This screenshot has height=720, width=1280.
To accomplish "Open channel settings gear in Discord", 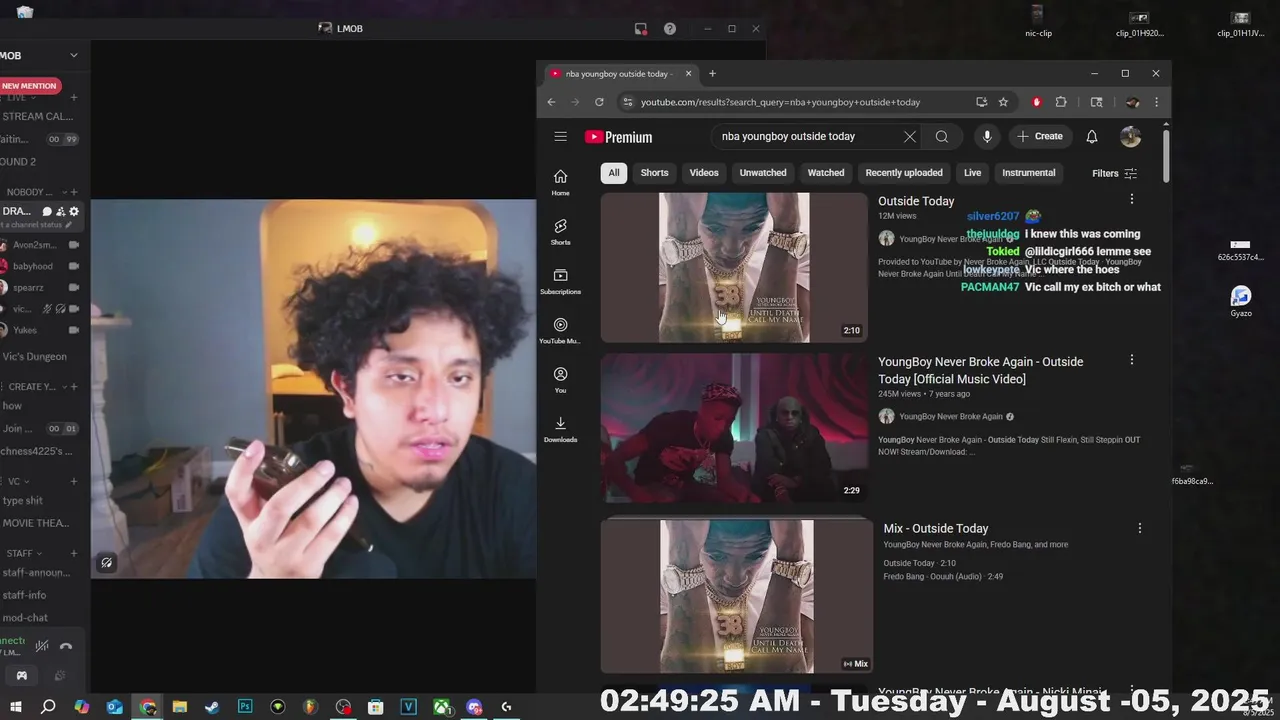I will (74, 211).
